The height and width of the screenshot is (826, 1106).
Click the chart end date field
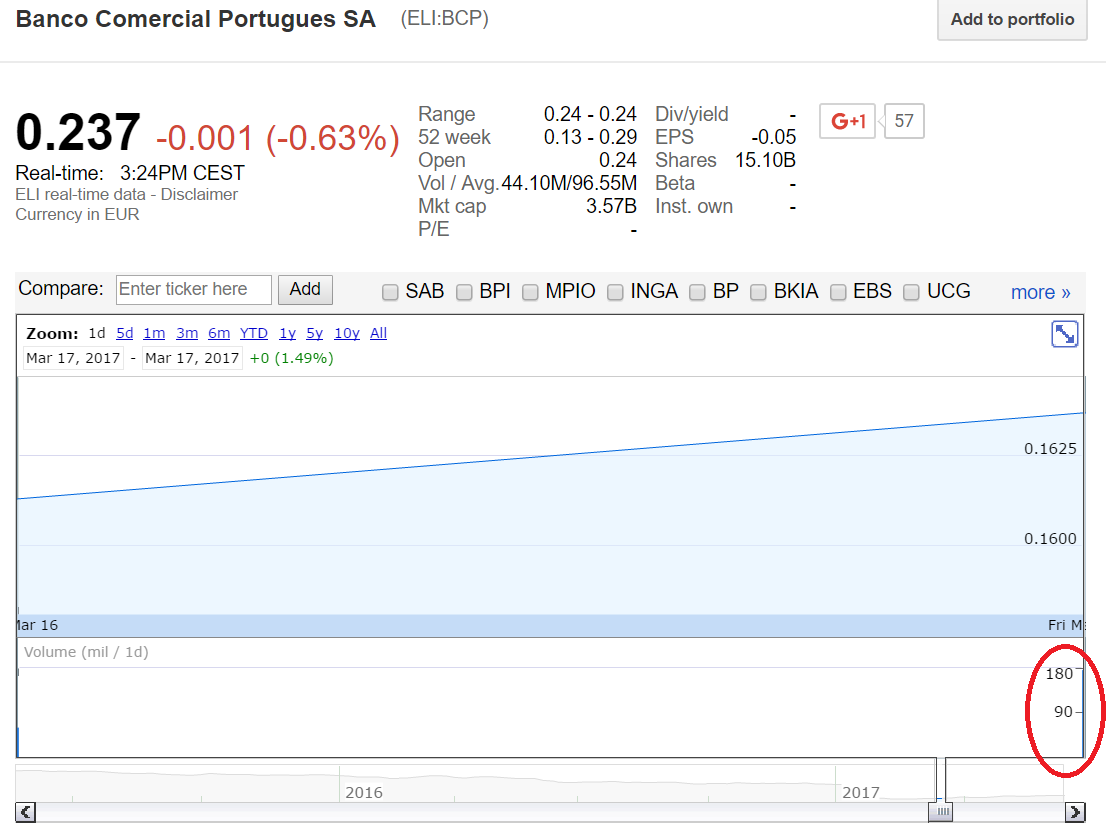192,358
